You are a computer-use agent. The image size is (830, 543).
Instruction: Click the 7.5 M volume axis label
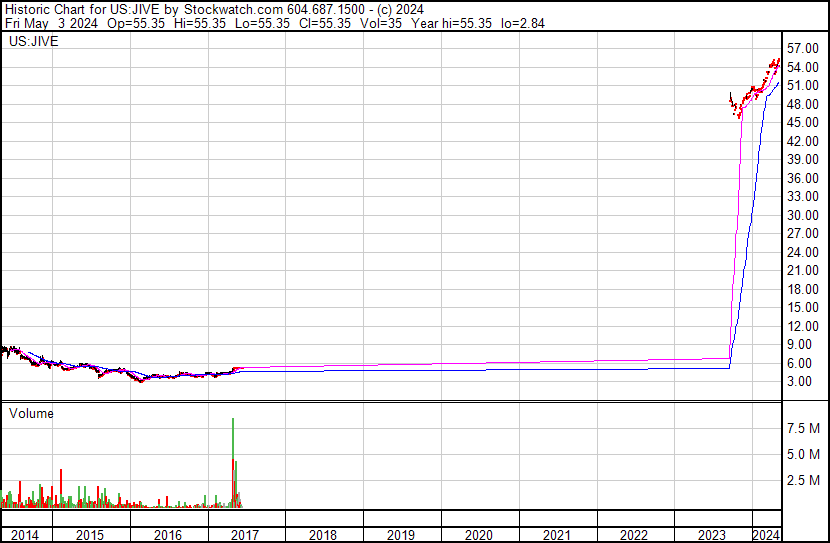pyautogui.click(x=804, y=428)
